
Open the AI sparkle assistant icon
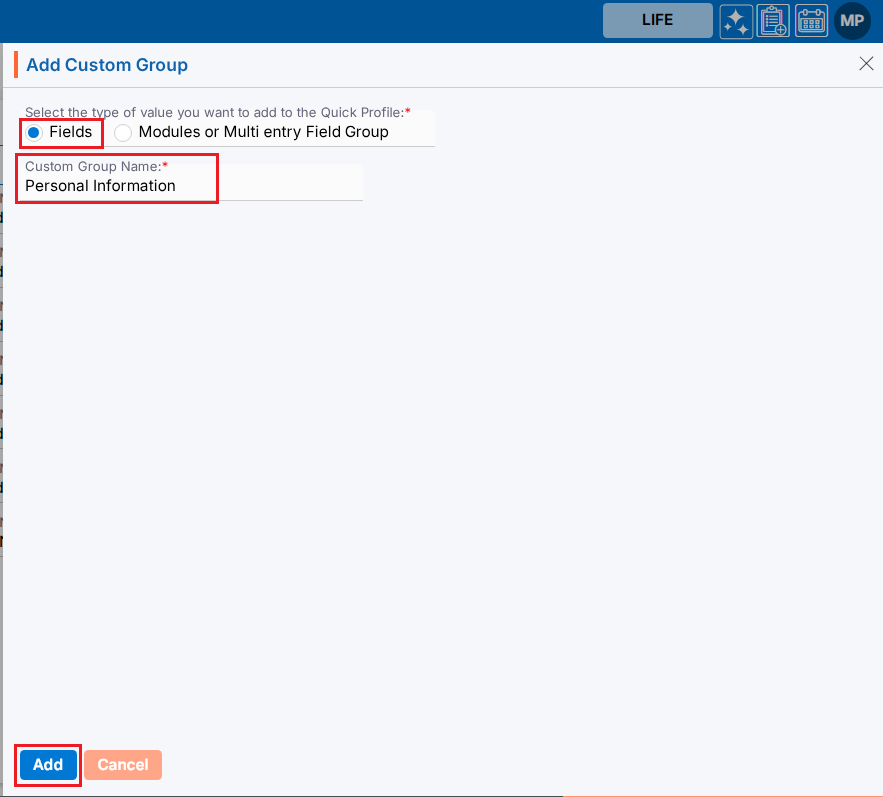coord(736,21)
